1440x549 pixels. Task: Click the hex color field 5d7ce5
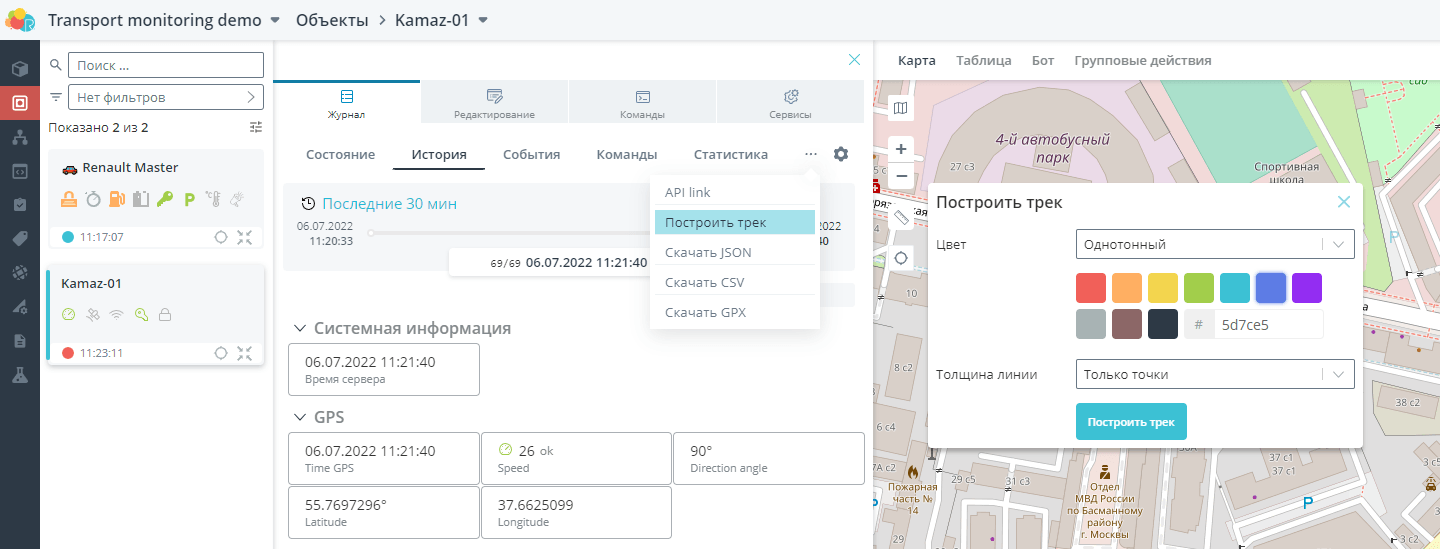click(1268, 324)
